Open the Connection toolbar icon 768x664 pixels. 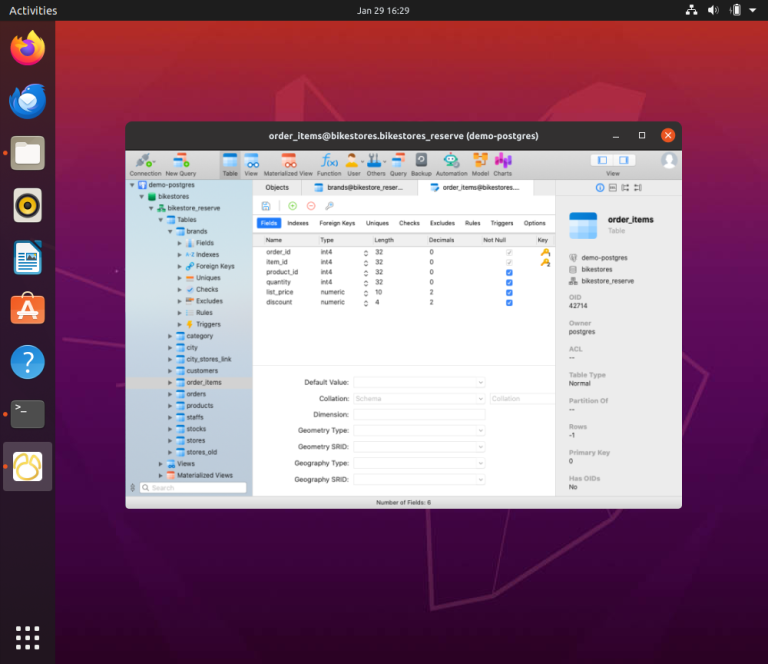(144, 161)
